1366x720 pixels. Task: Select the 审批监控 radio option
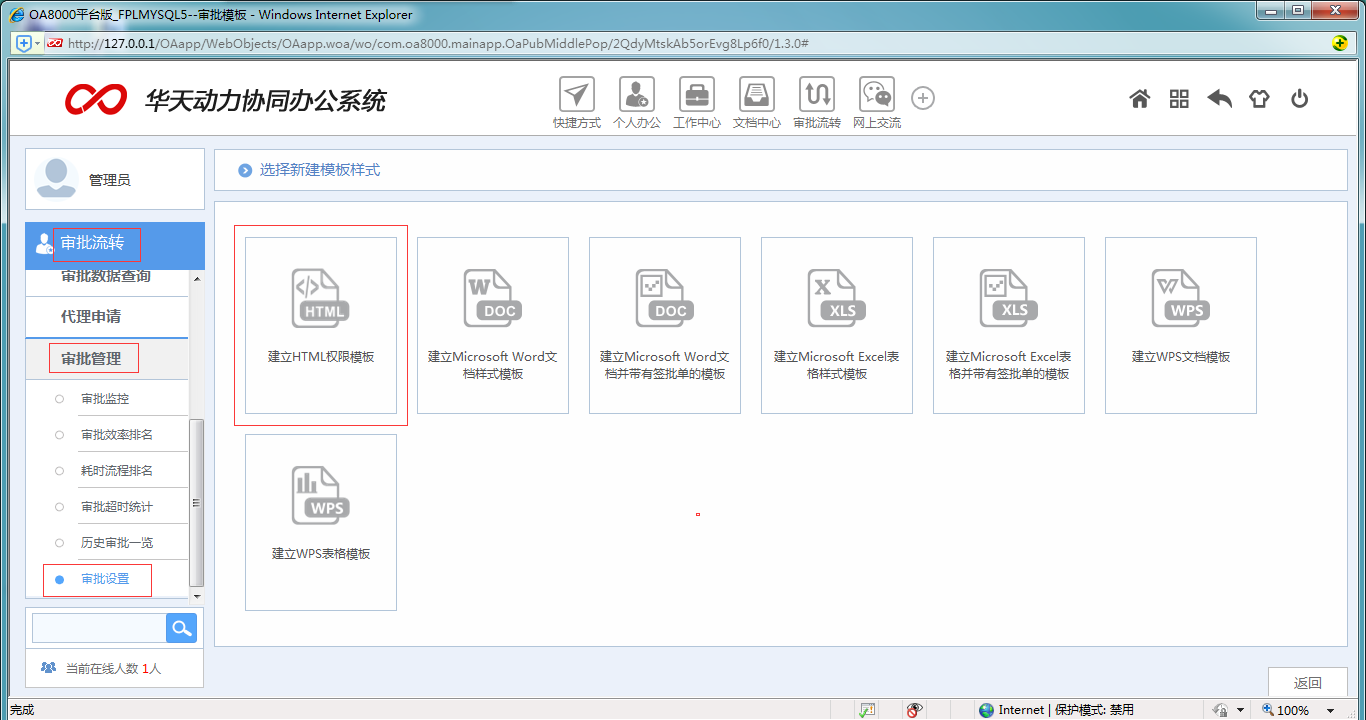coord(104,398)
